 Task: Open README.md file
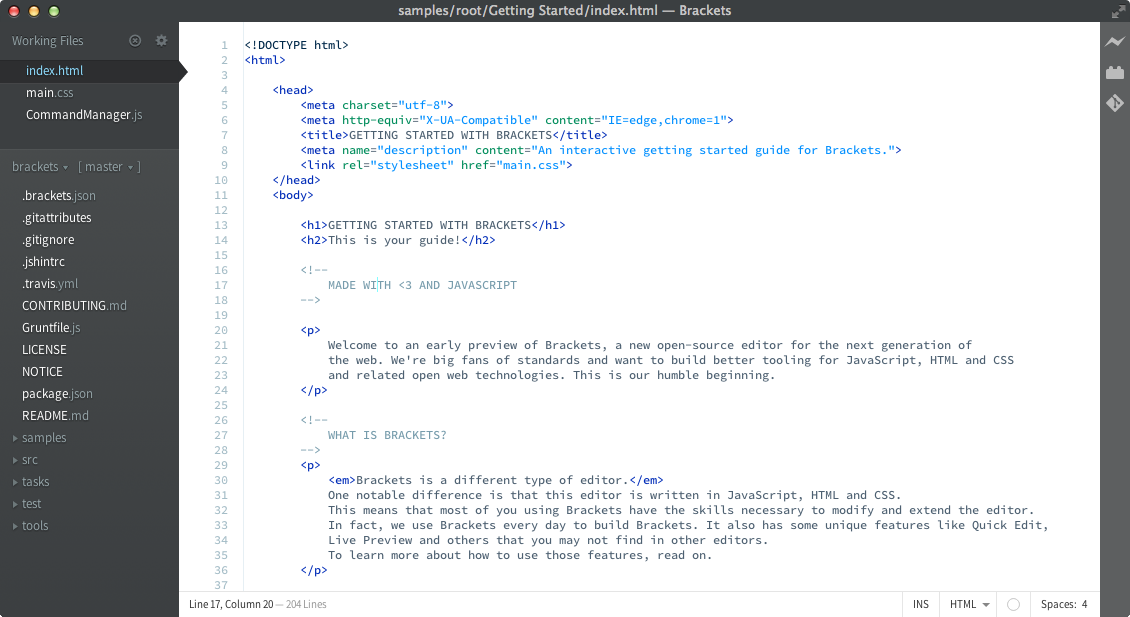(55, 415)
